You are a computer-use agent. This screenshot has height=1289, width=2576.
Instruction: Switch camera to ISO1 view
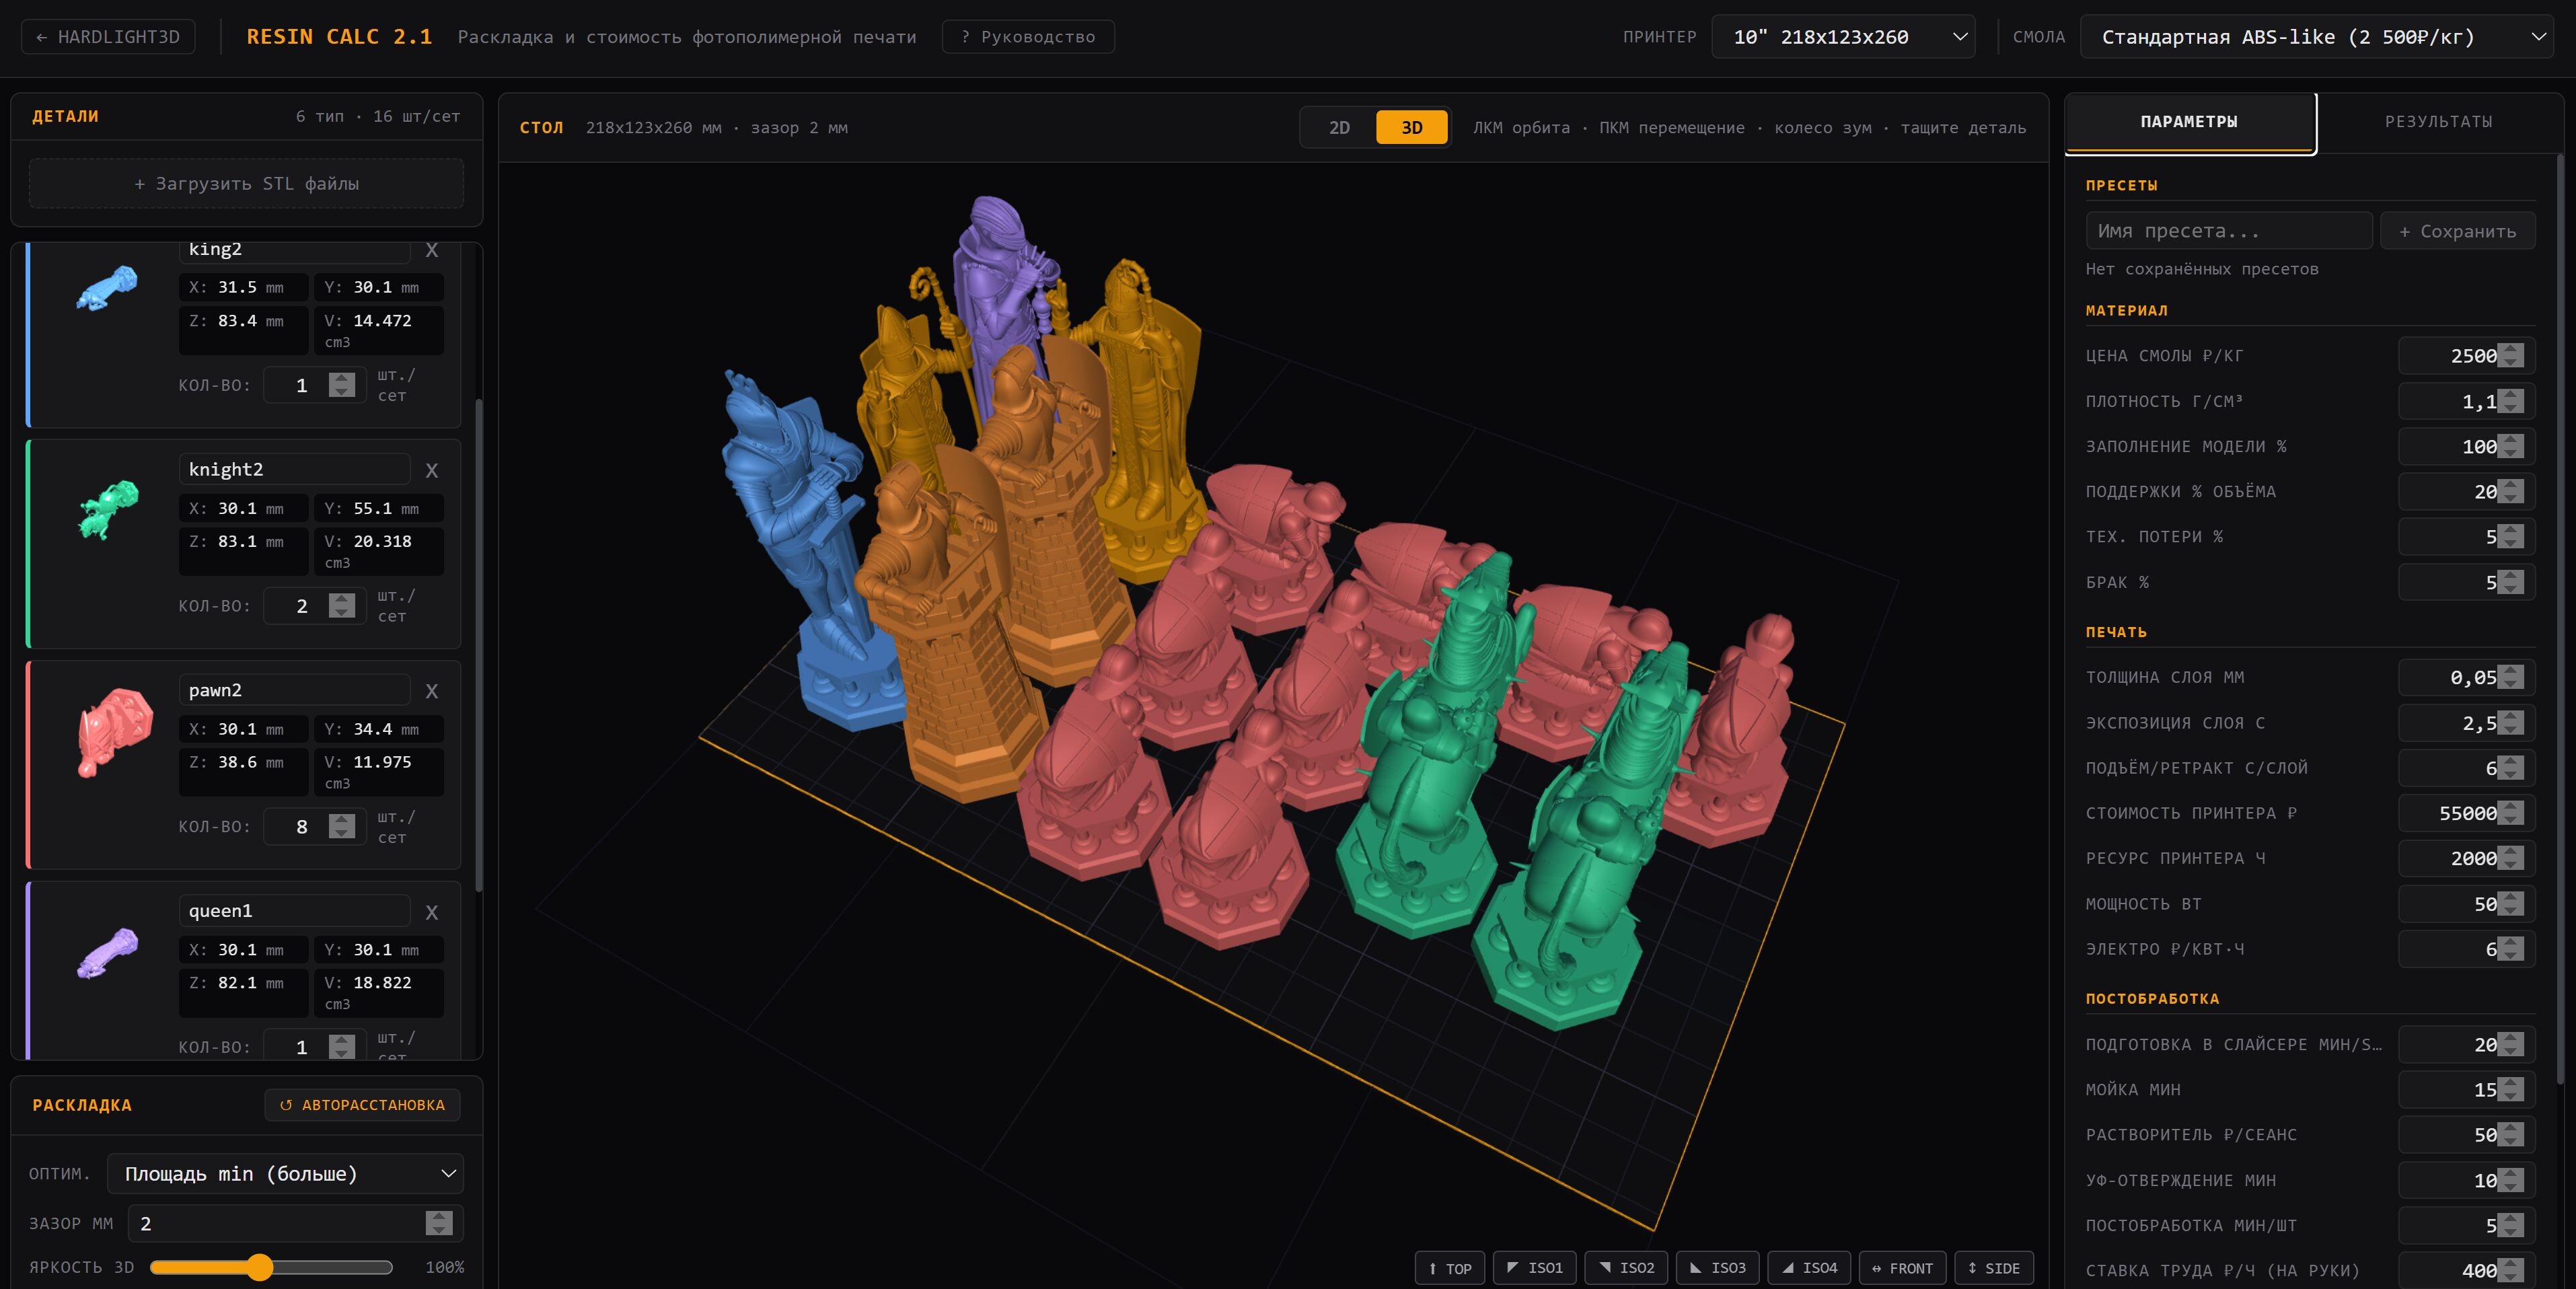tap(1534, 1267)
